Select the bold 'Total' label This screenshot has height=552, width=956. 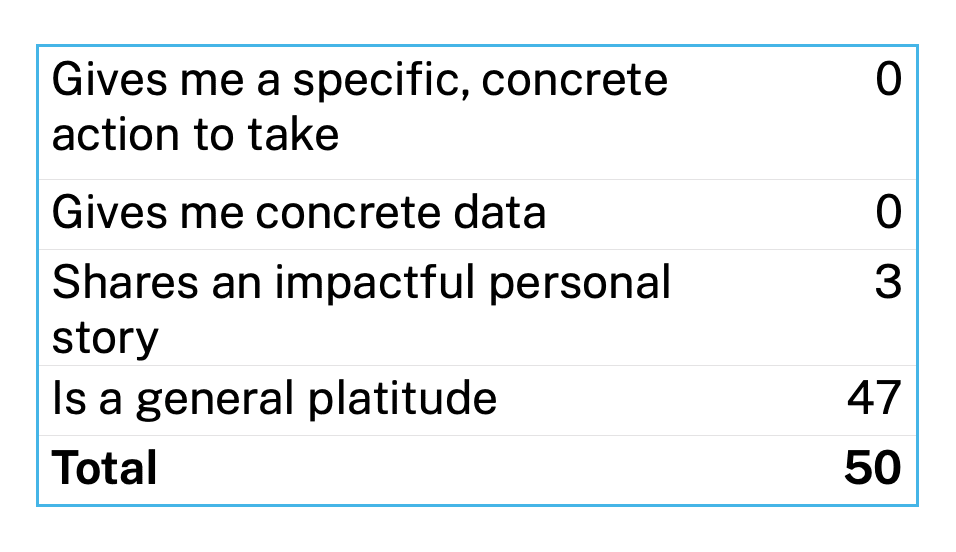(105, 468)
